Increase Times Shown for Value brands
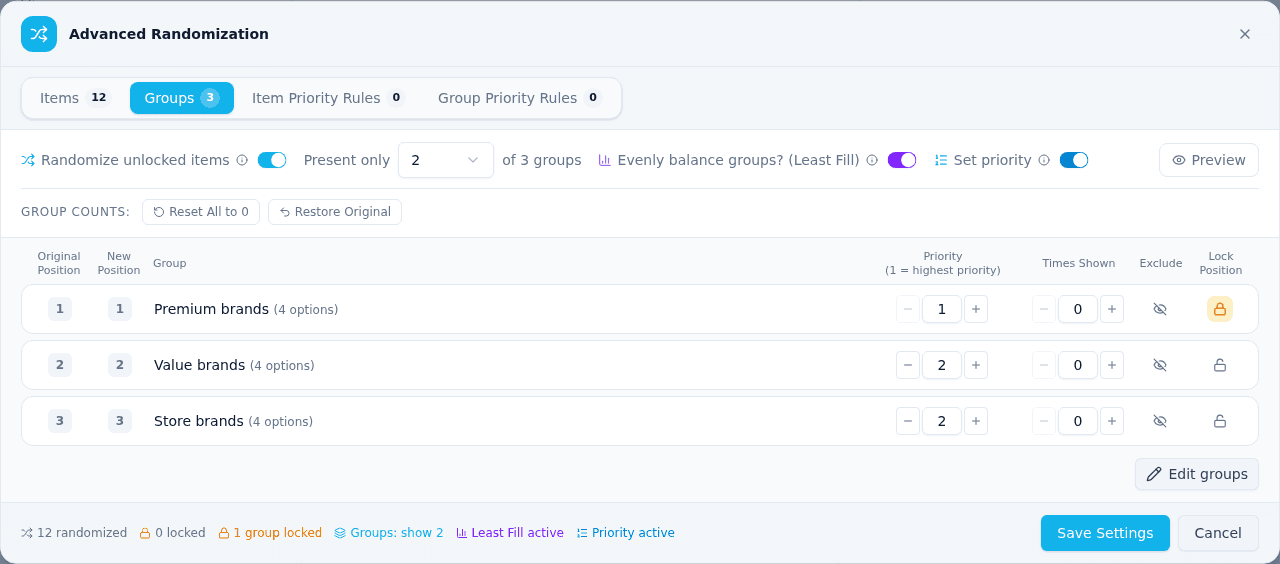The height and width of the screenshot is (564, 1280). [x=1112, y=365]
